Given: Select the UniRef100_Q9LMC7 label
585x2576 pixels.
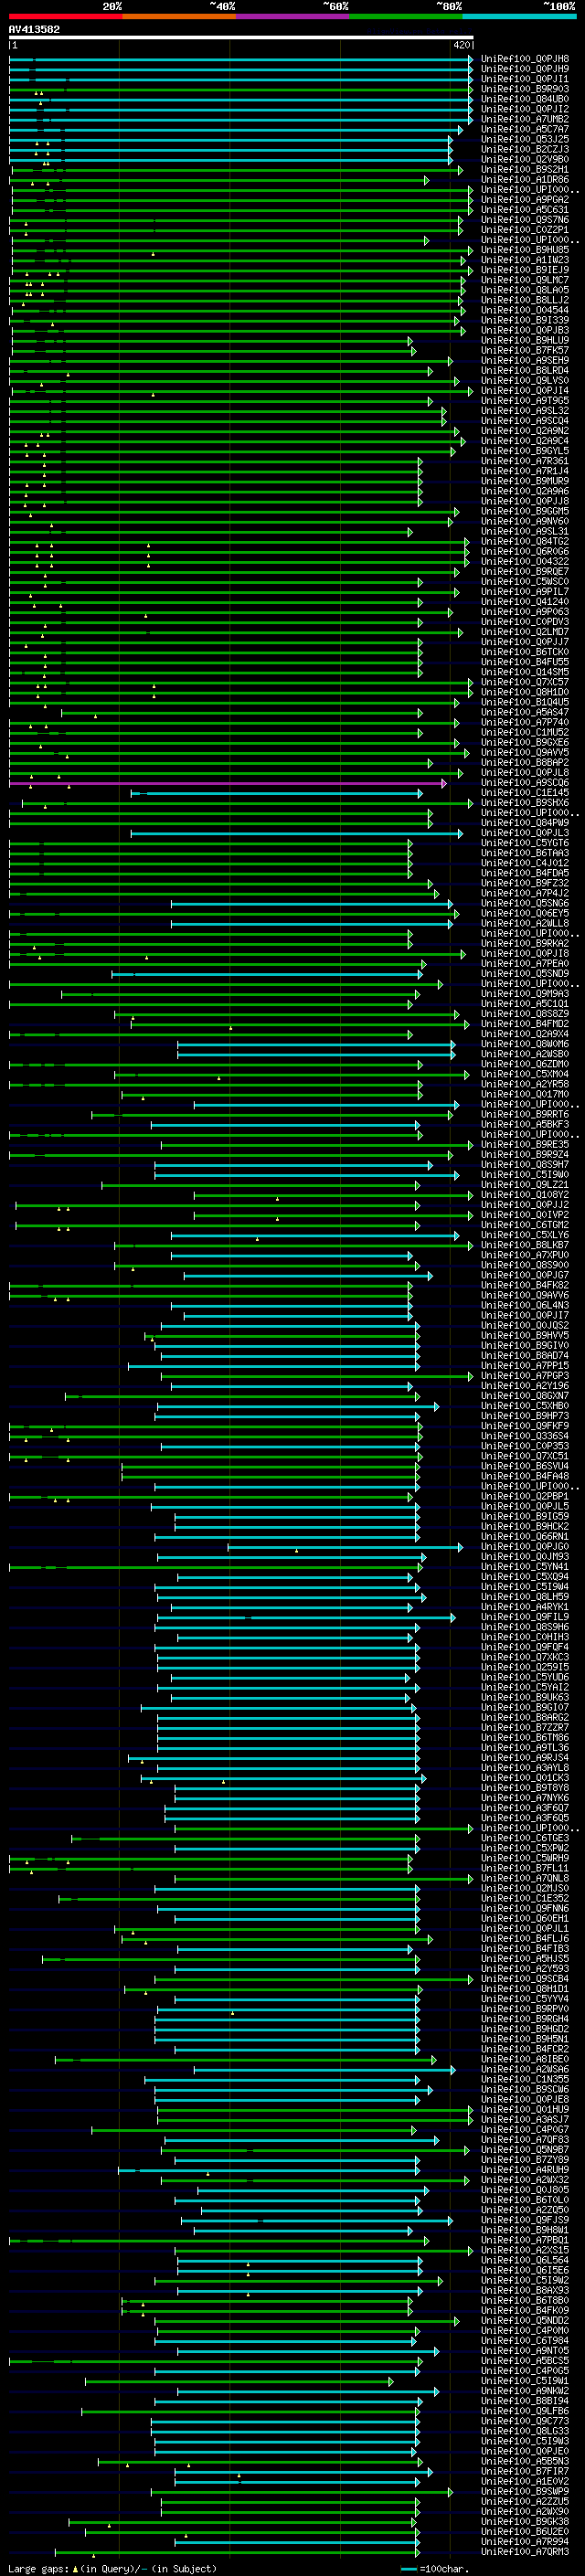Looking at the screenshot, I should click(x=525, y=280).
